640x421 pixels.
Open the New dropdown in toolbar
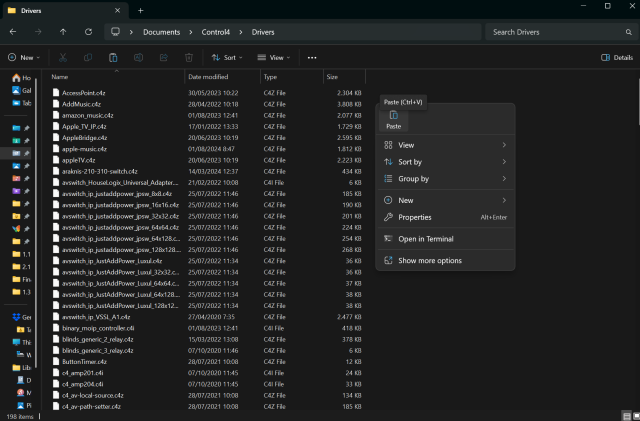pos(24,58)
